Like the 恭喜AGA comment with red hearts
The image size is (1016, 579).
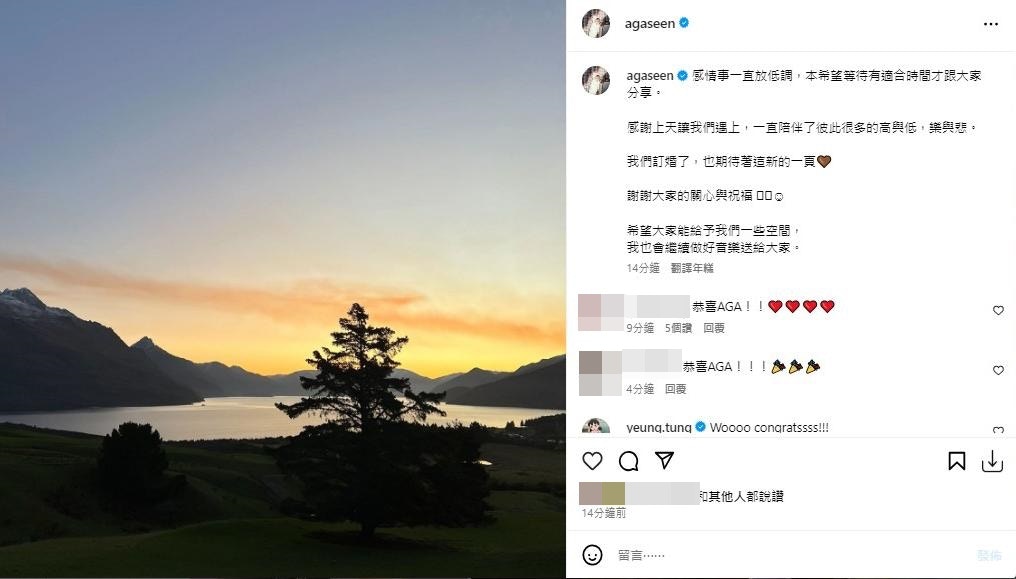tap(998, 311)
